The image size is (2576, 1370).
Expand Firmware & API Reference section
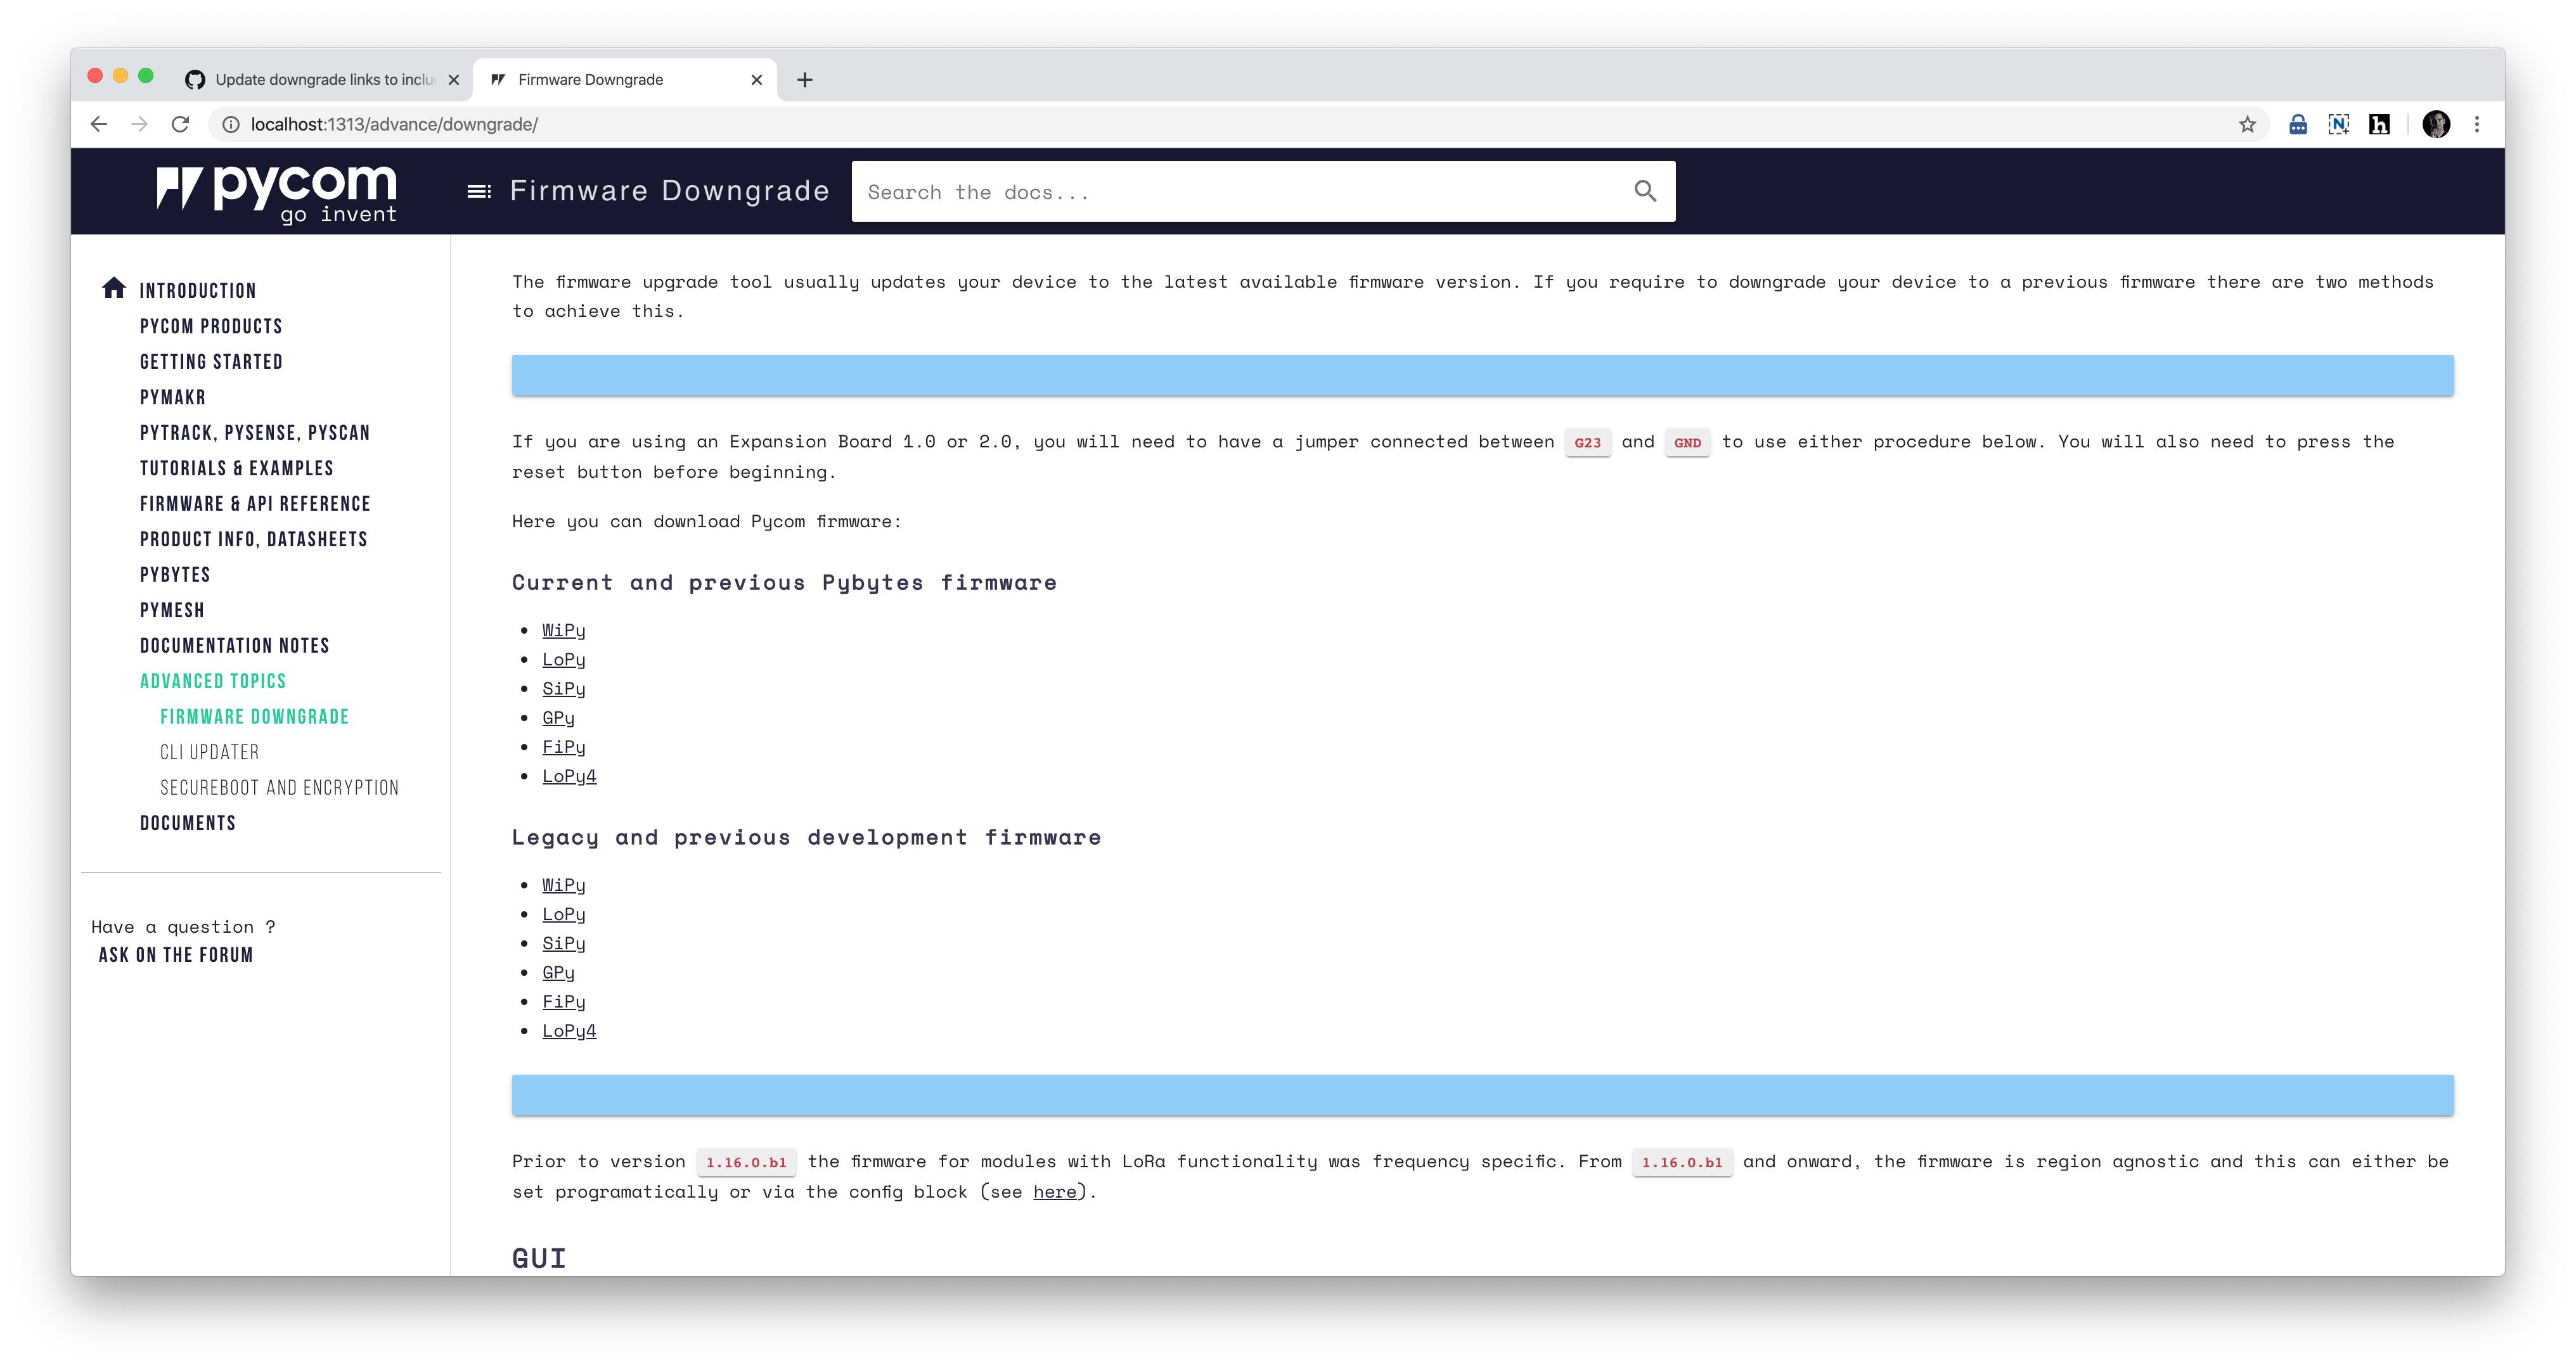[255, 504]
